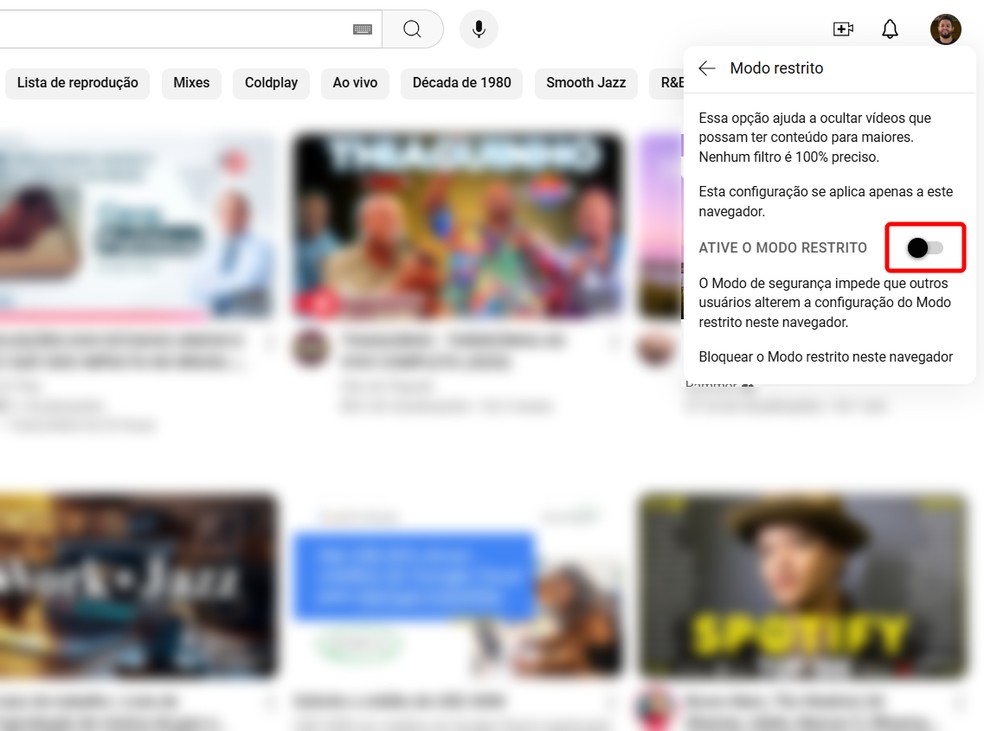Select the Mixes filter chip
Viewport: 984px width, 731px height.
click(190, 83)
